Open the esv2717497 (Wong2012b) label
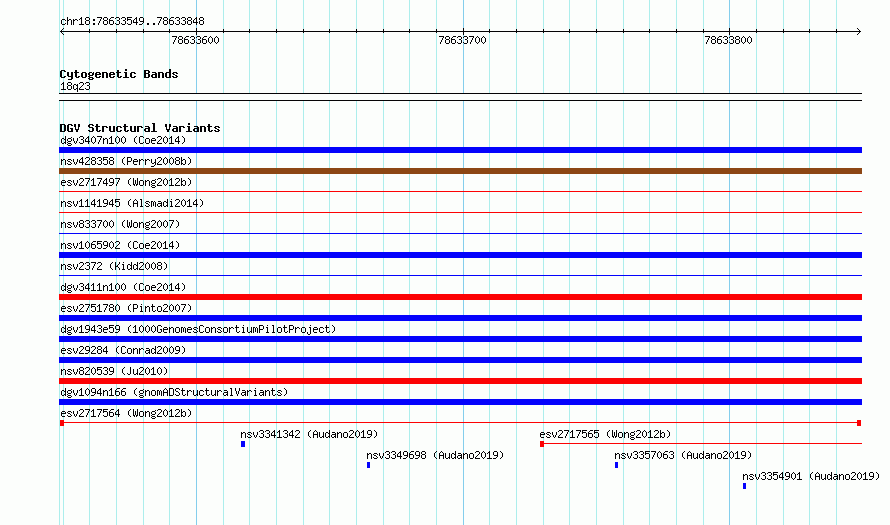Screen dimensions: 890x525 [x=126, y=182]
